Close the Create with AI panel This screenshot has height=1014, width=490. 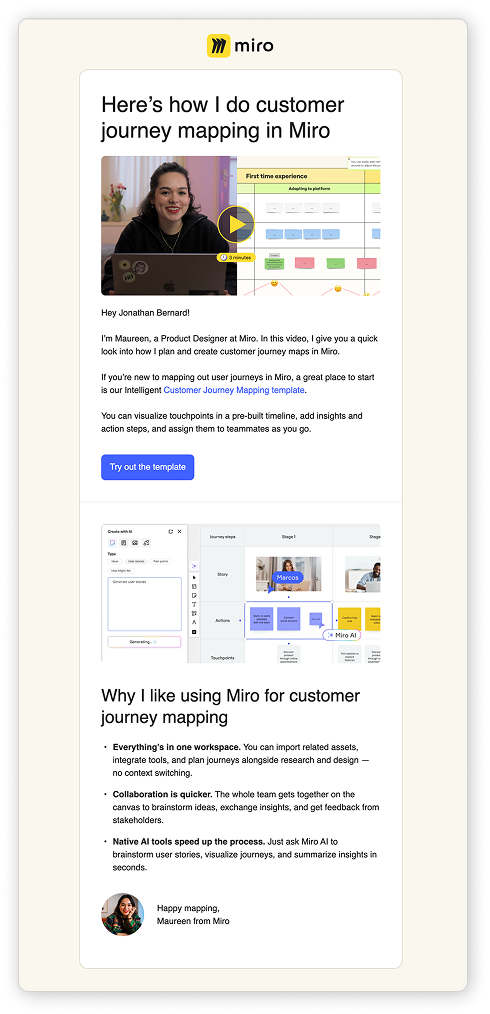tap(179, 532)
